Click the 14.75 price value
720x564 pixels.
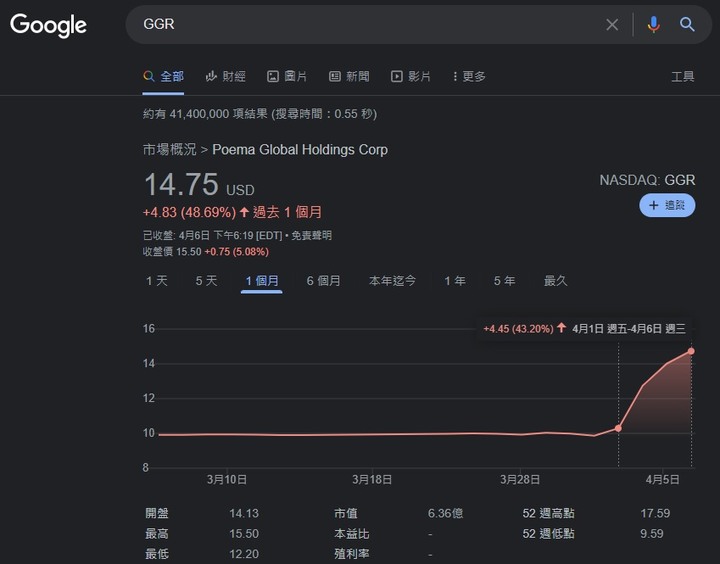[181, 184]
